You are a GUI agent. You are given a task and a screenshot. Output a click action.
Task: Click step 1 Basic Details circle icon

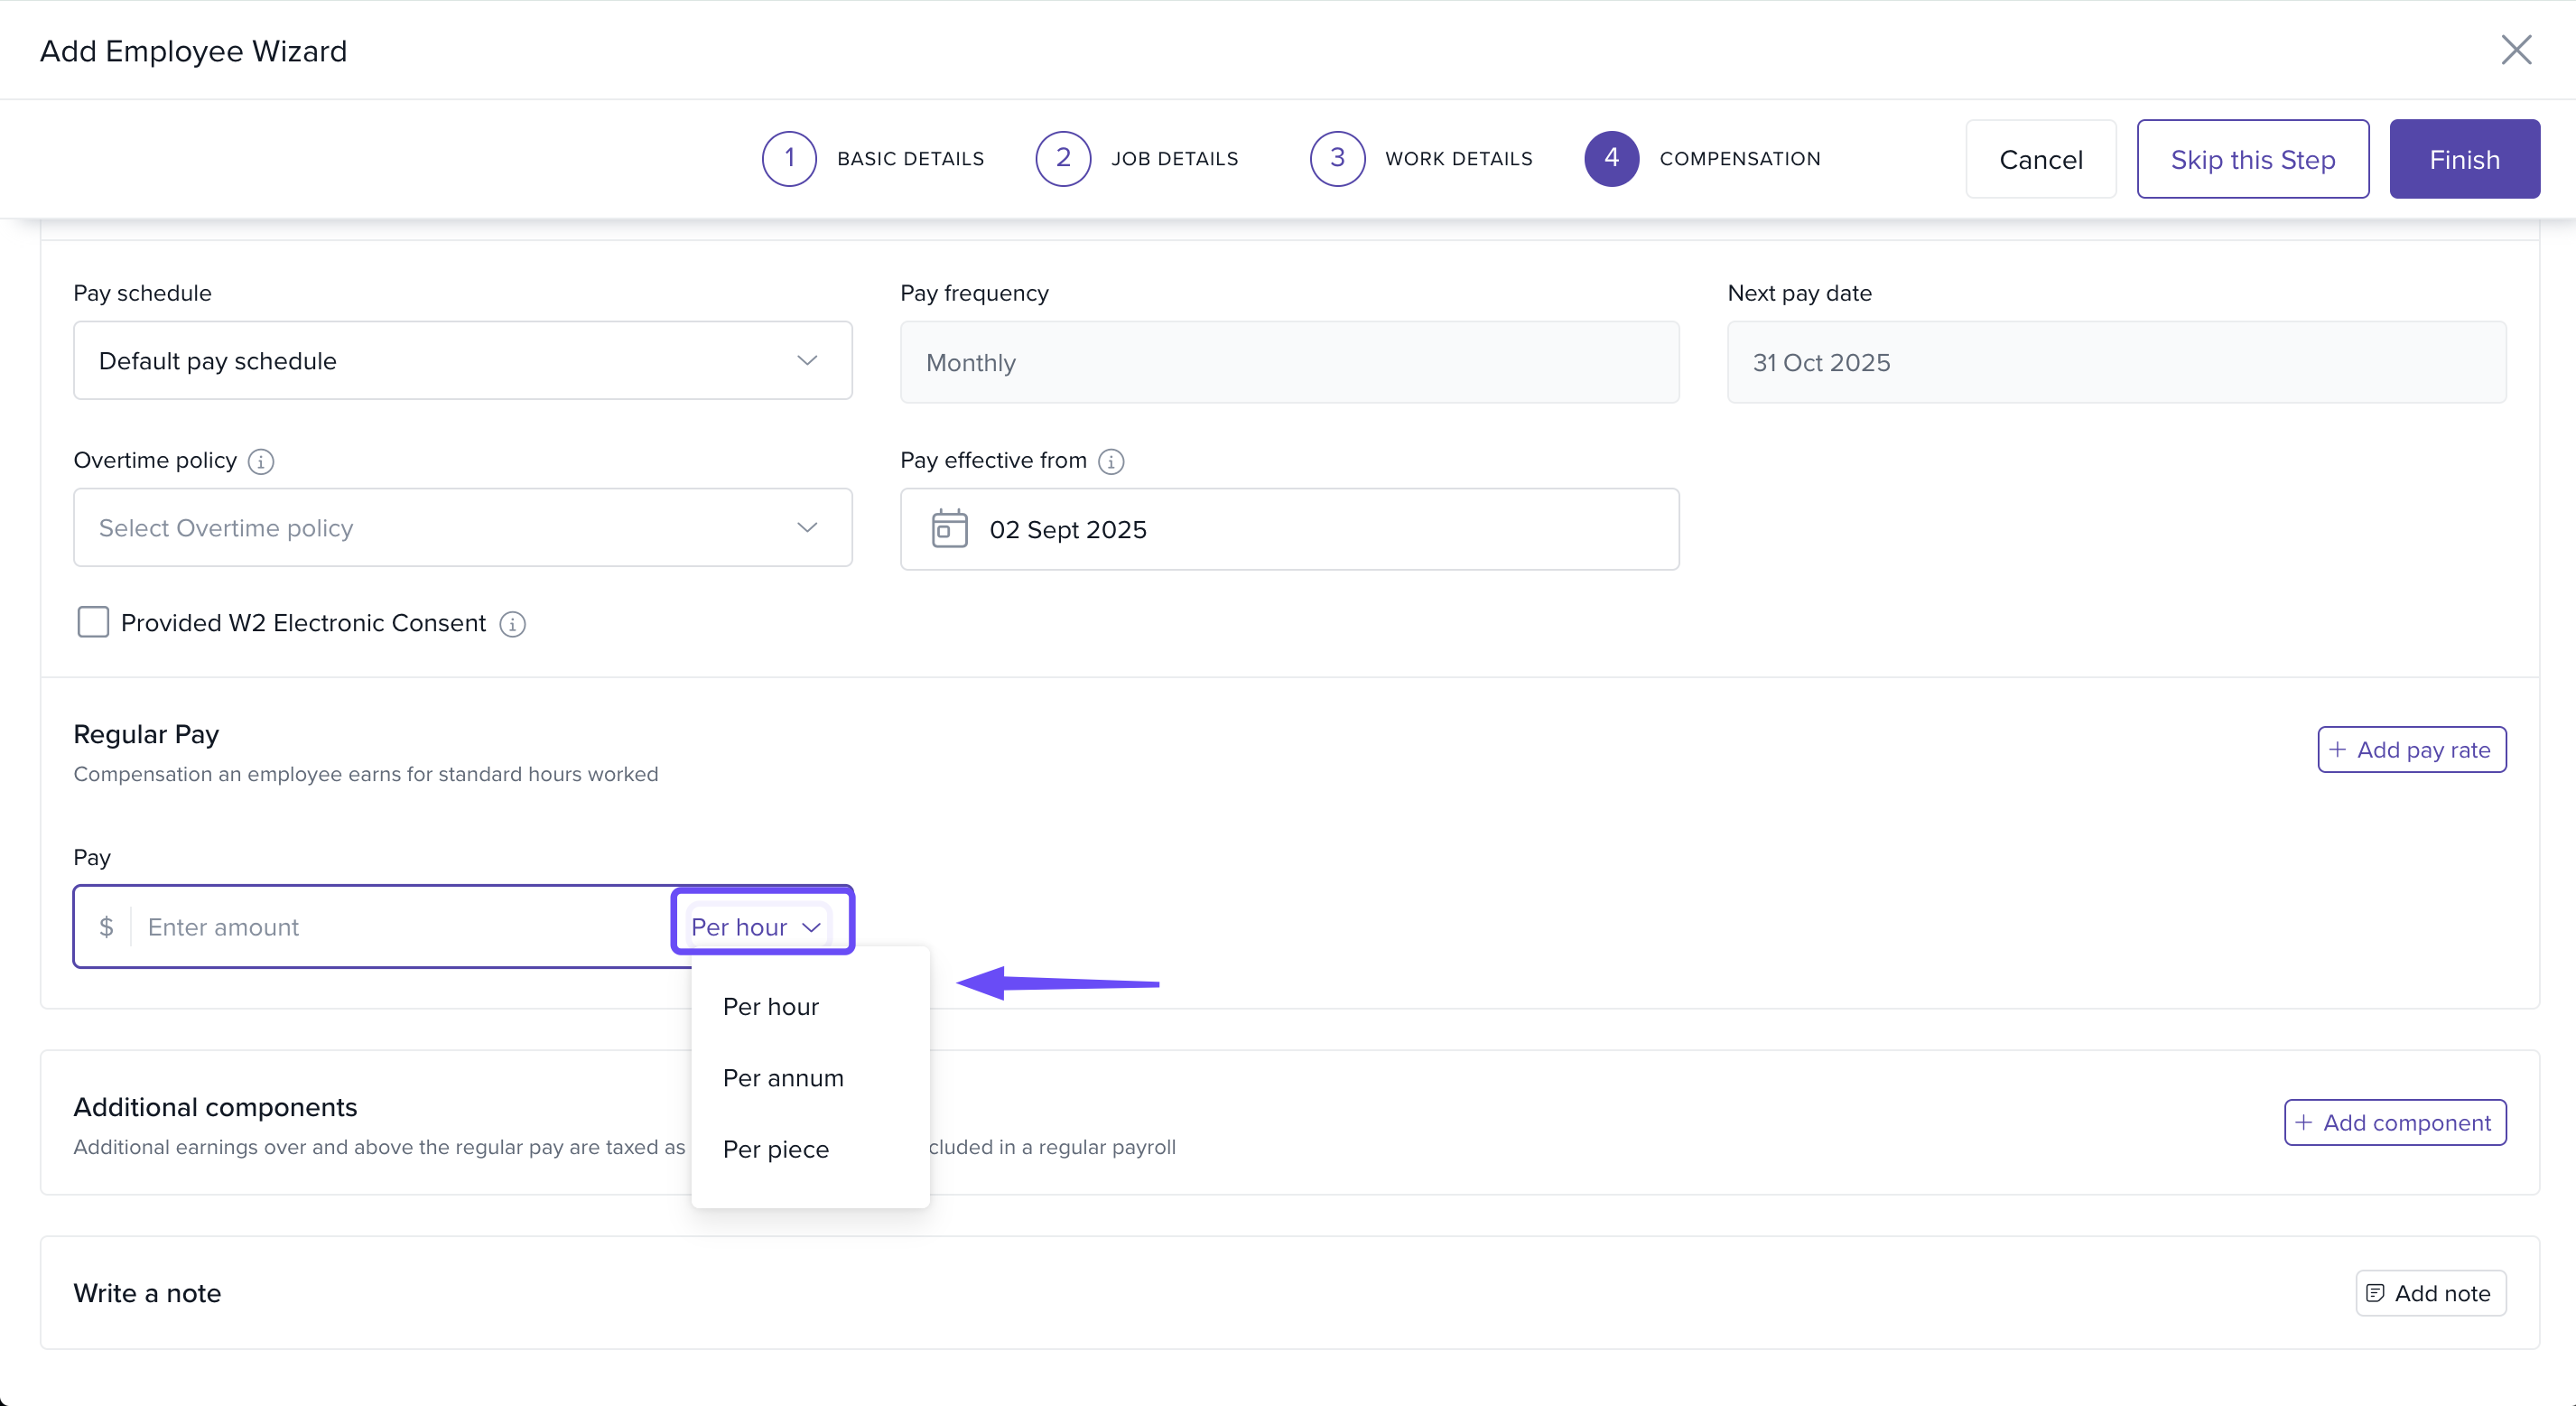click(x=789, y=158)
